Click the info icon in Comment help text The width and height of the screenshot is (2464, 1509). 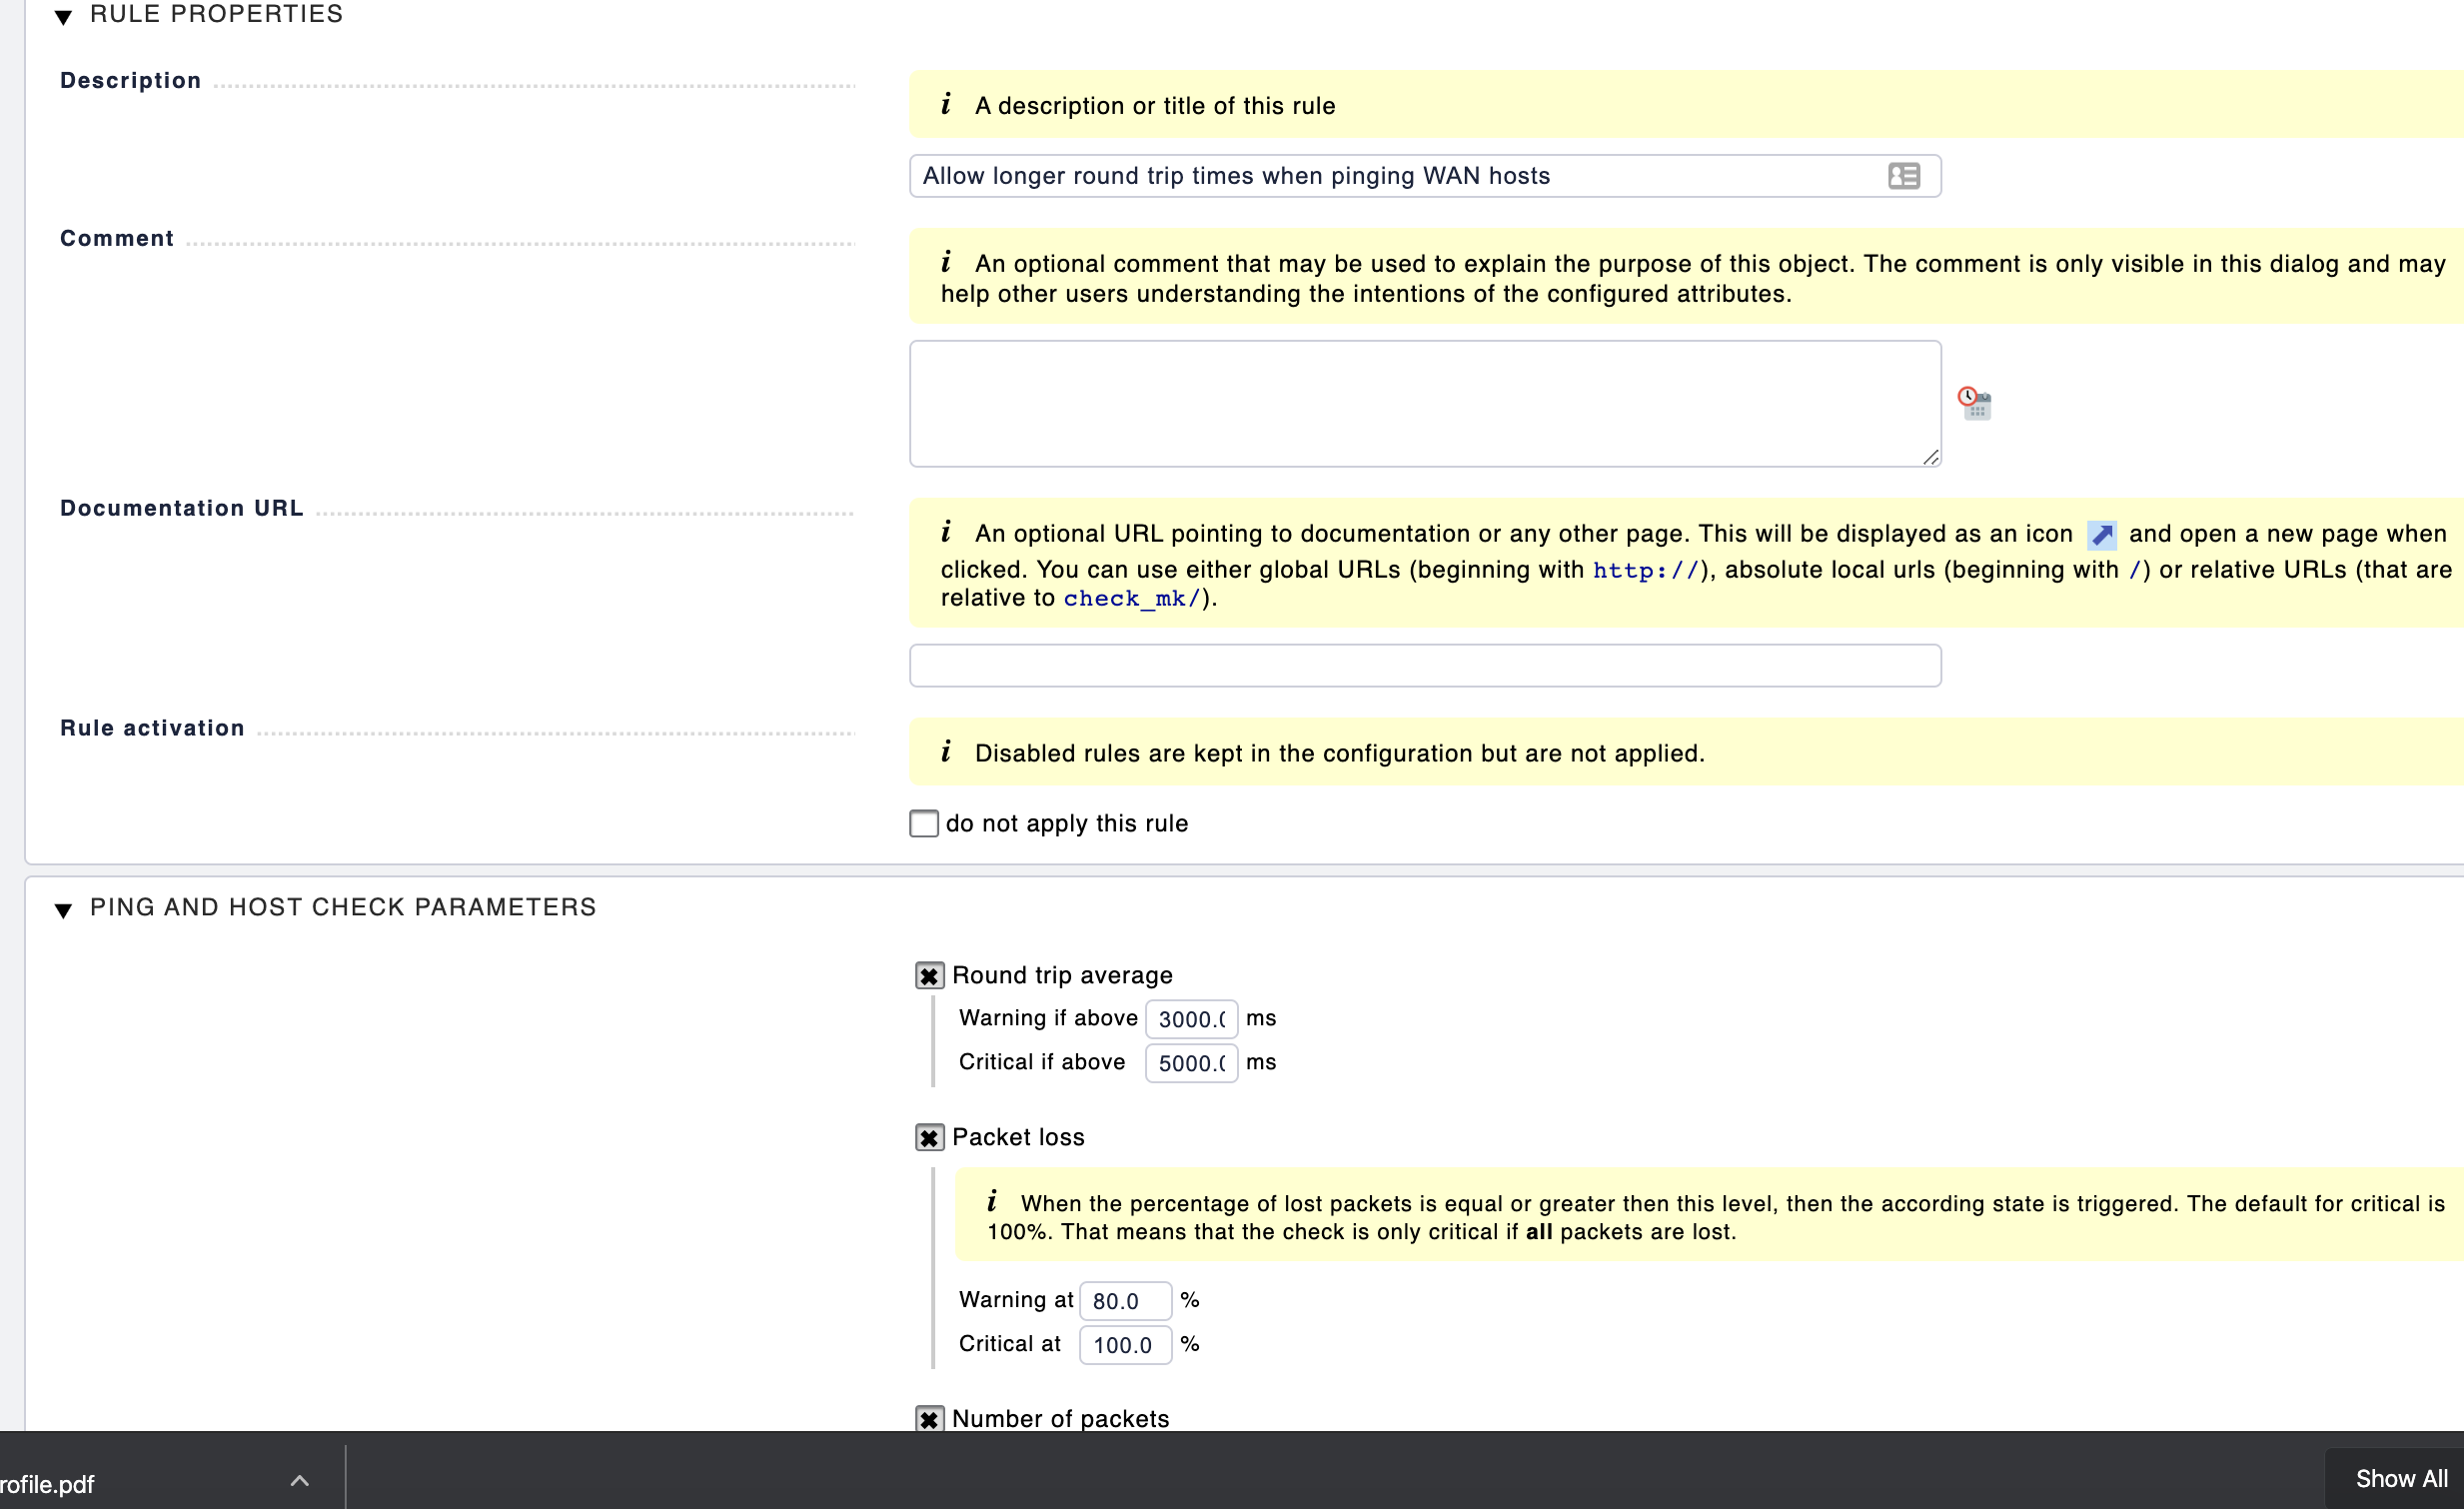point(946,263)
